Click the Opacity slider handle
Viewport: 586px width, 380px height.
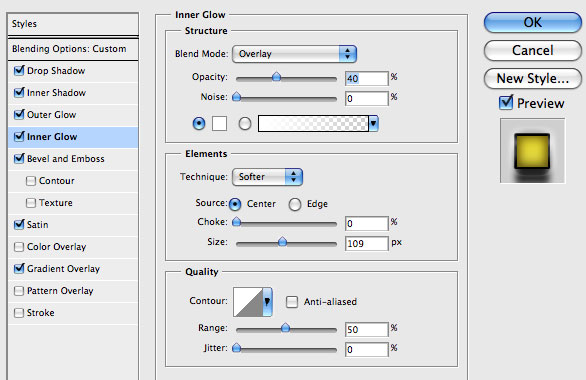pyautogui.click(x=277, y=77)
